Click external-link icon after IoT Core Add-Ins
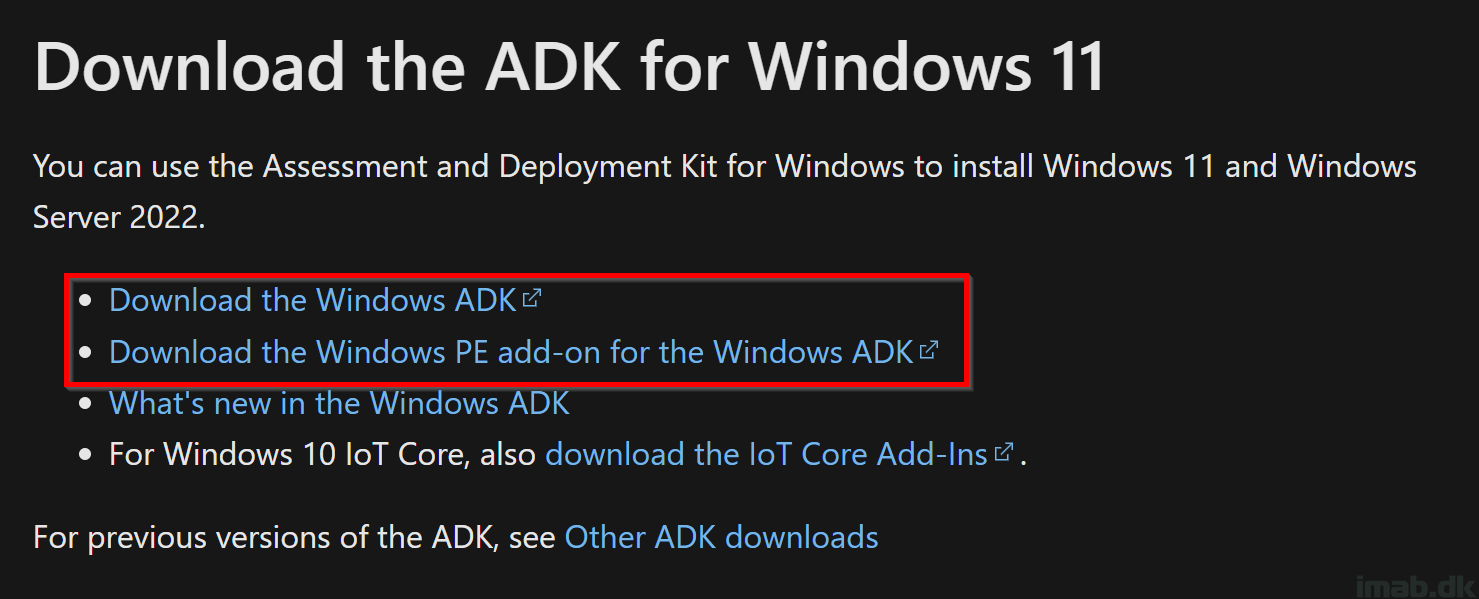The image size is (1479, 599). (1004, 452)
